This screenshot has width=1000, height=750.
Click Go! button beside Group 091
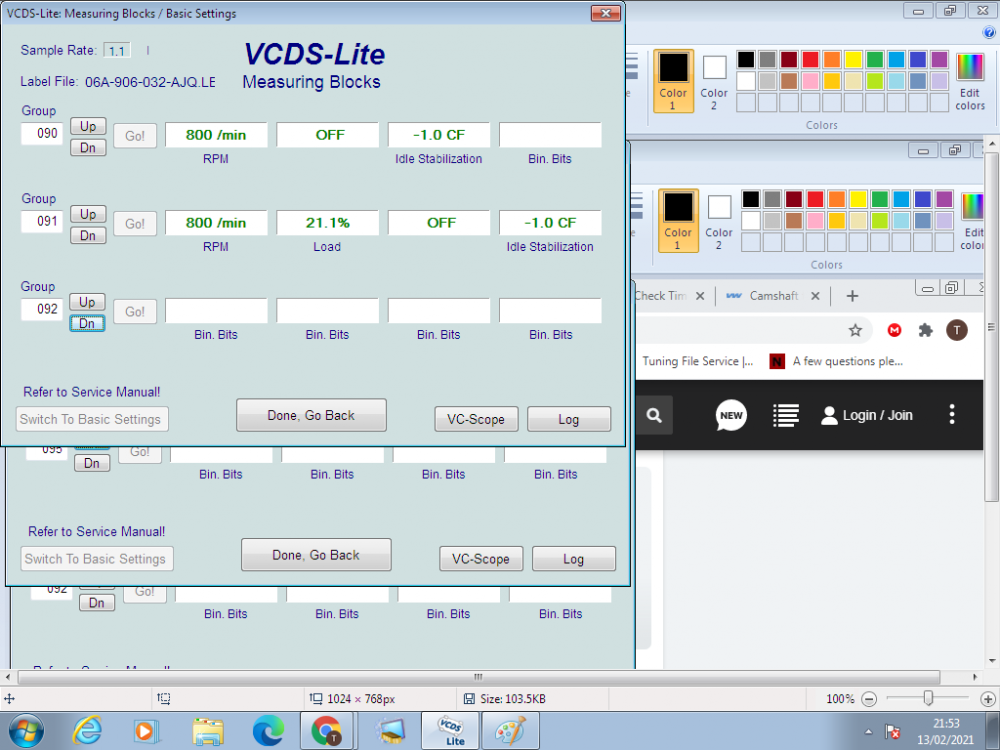pyautogui.click(x=135, y=224)
